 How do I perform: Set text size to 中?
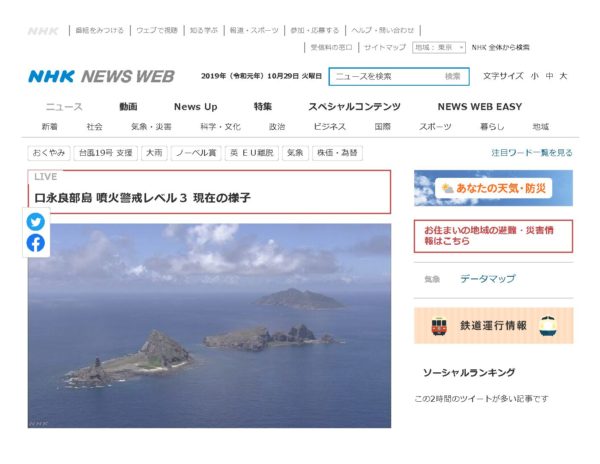(x=549, y=76)
